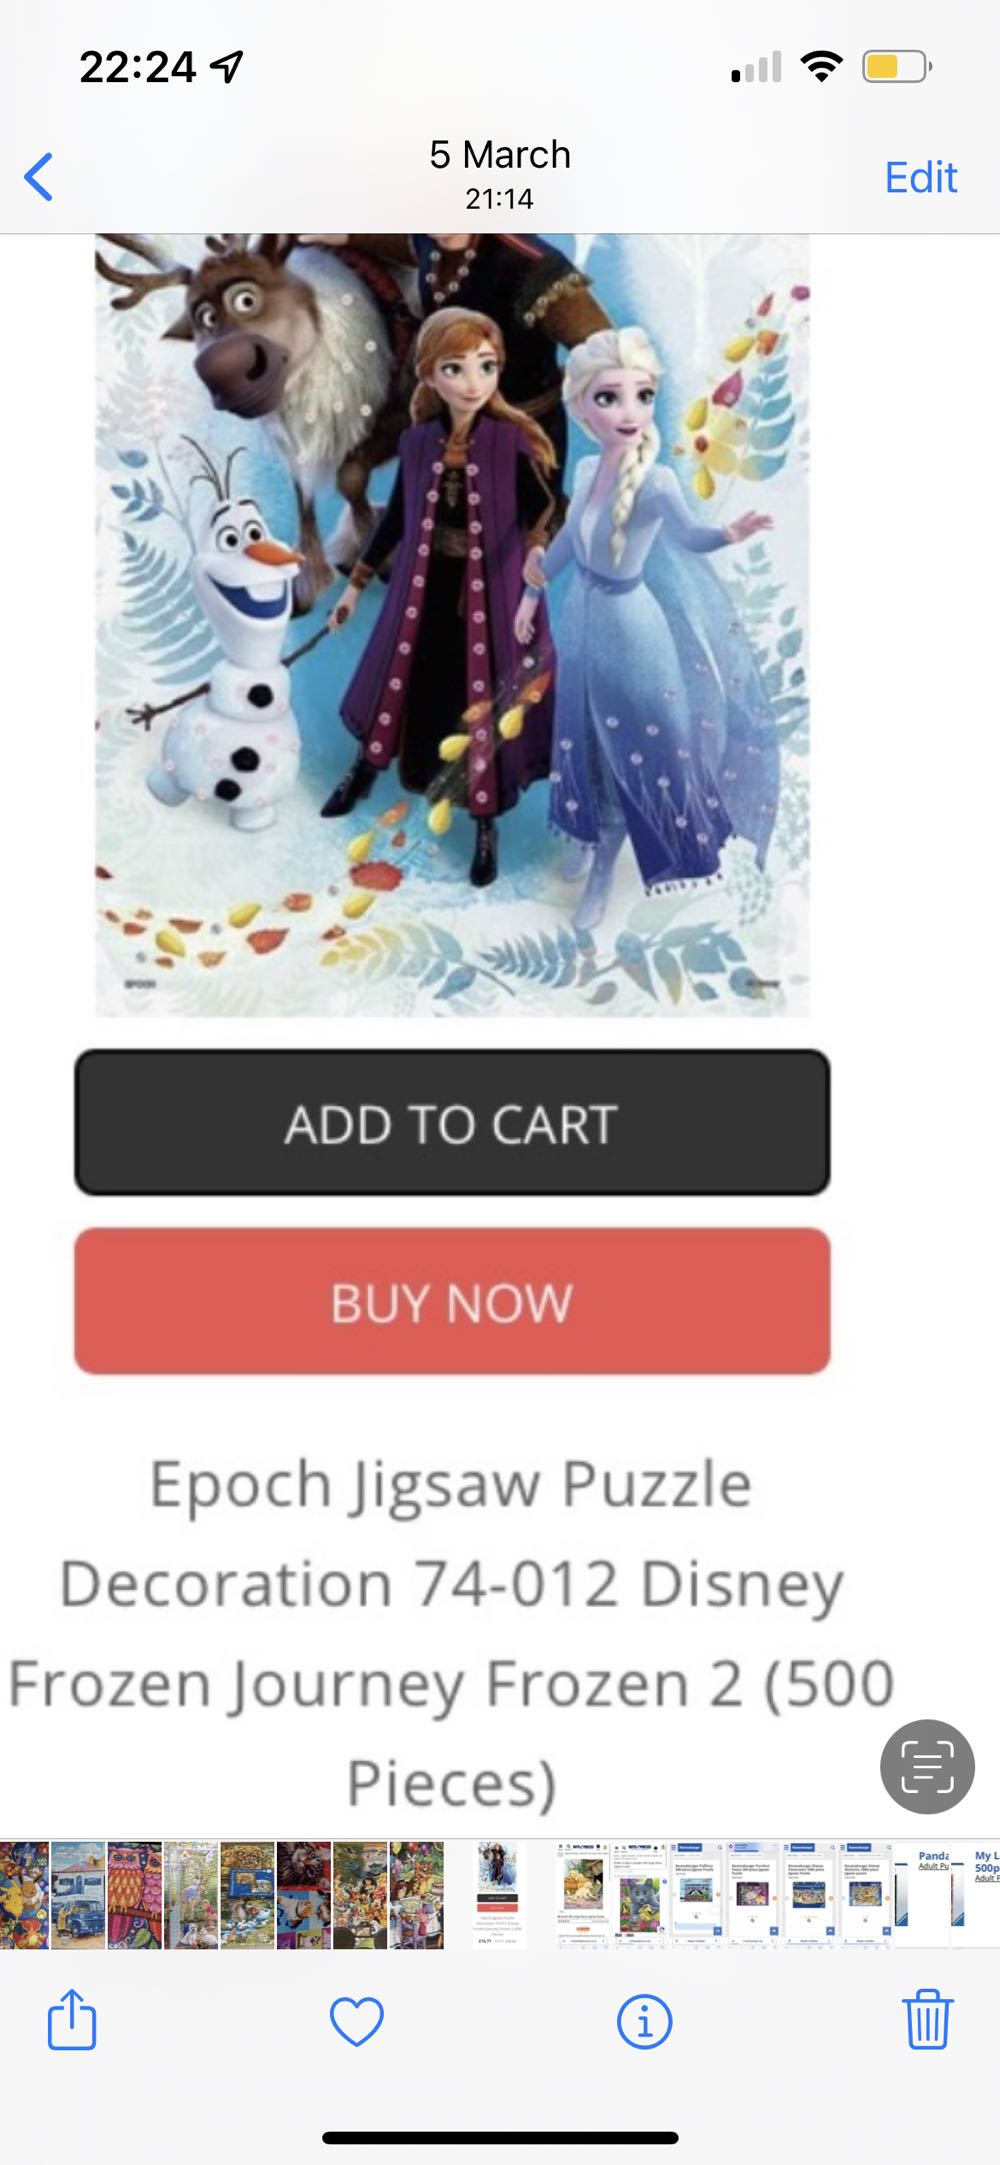Go back using the blue chevron
Viewport: 1000px width, 2165px height.
(x=38, y=177)
